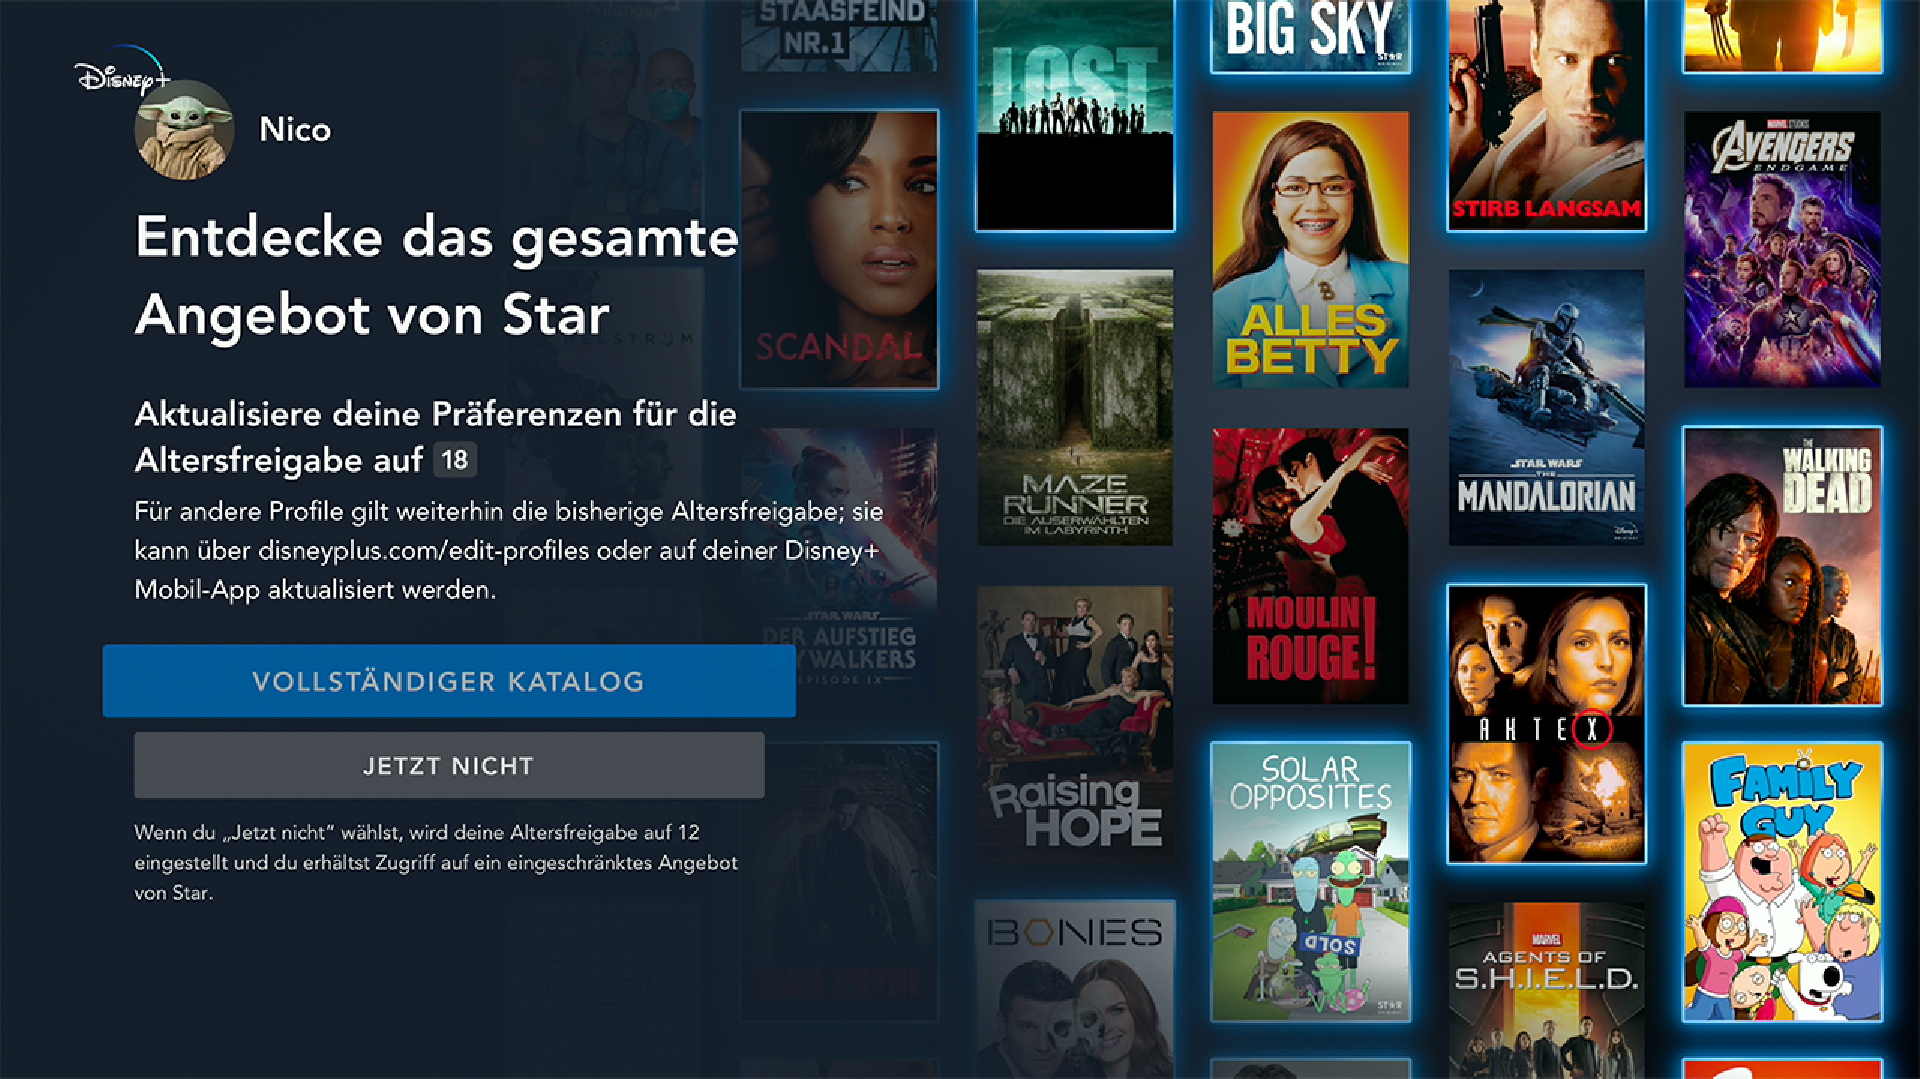Choose the Vollständiger Katalog button

click(449, 681)
